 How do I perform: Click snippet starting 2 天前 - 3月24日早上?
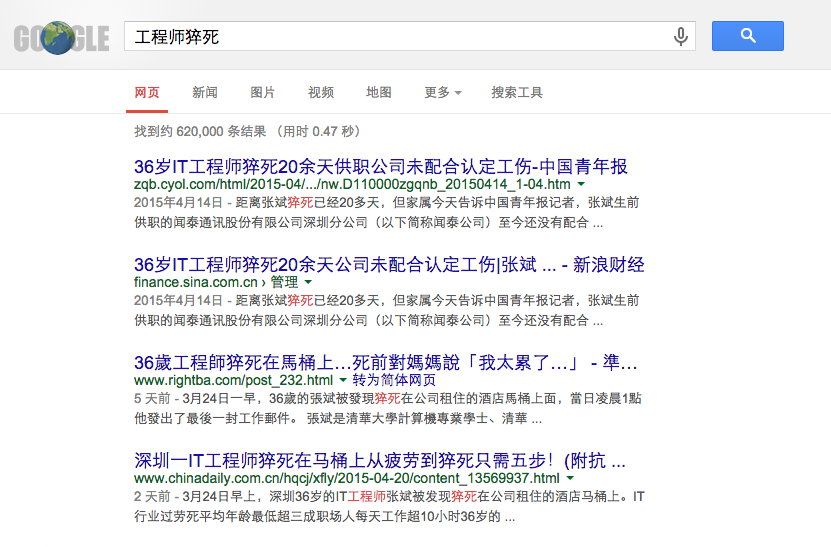(x=389, y=507)
